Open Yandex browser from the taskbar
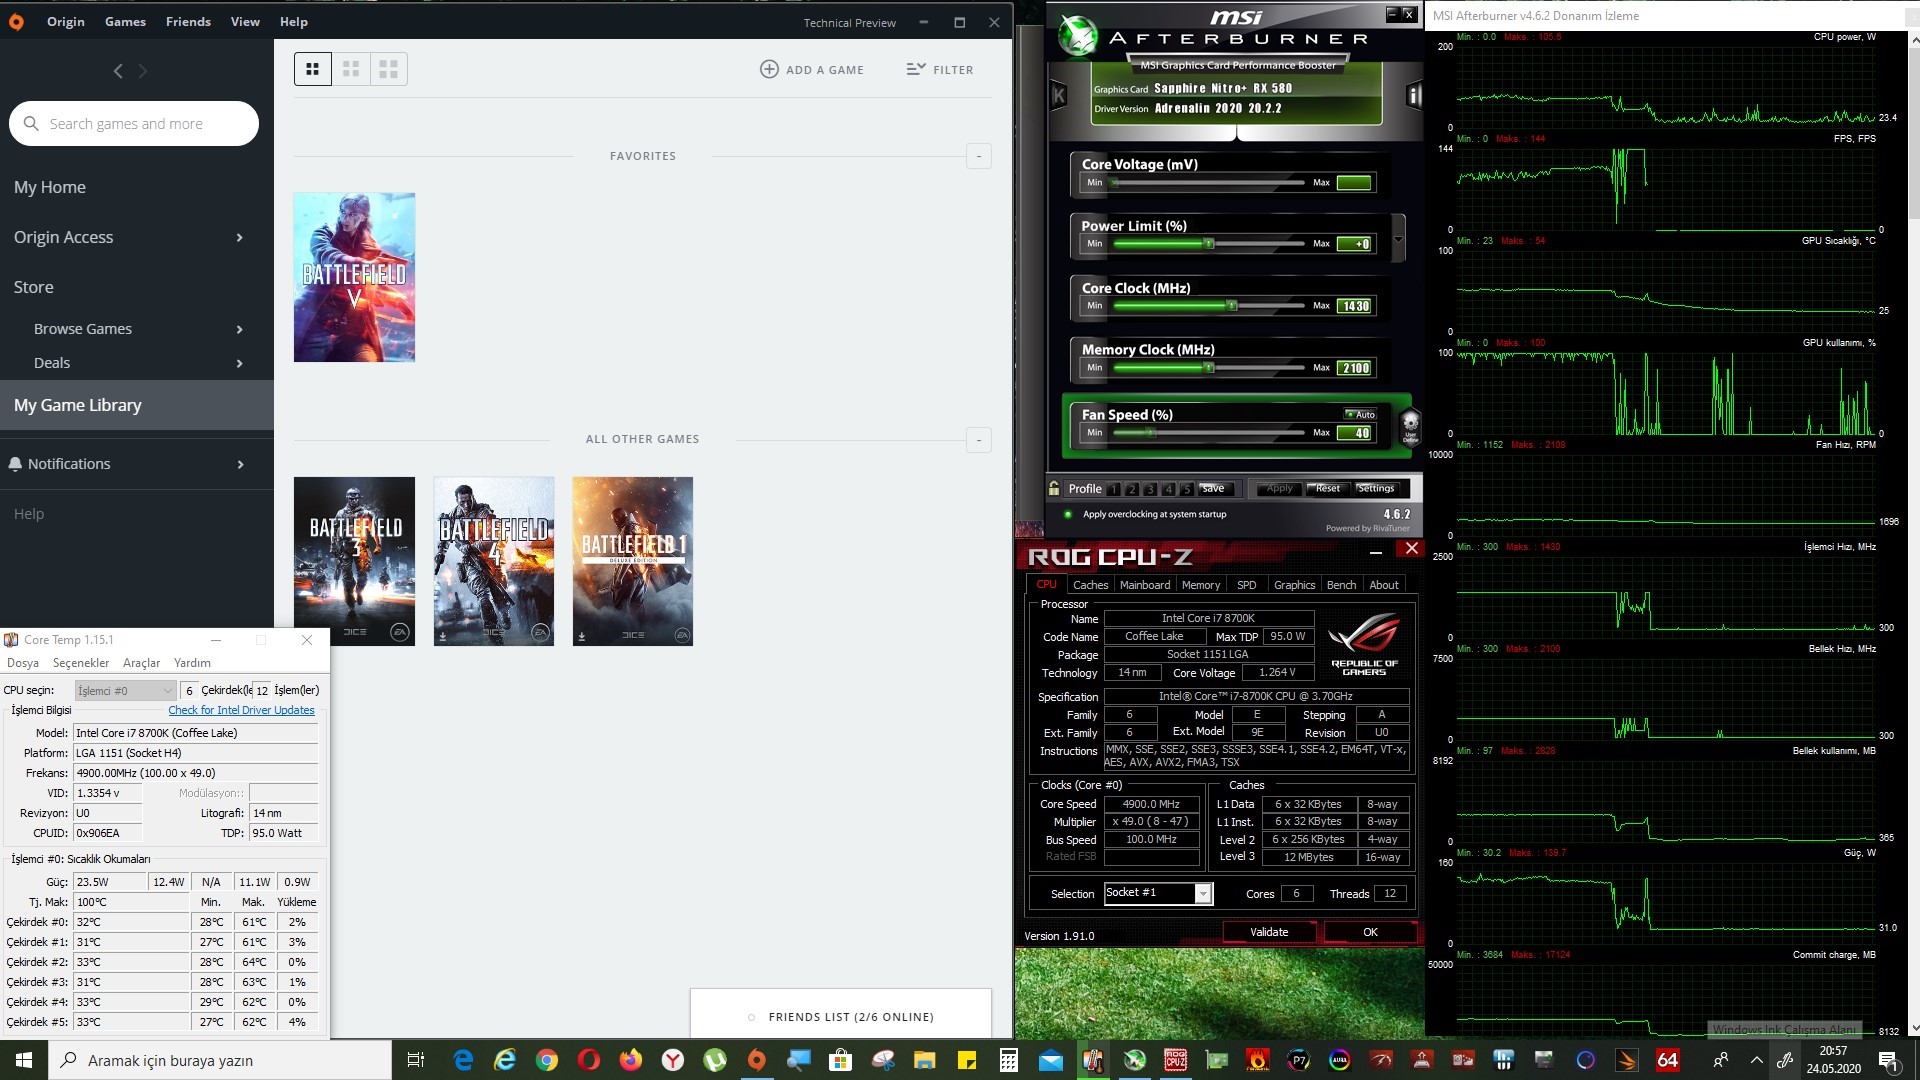This screenshot has width=1920, height=1080. pos(673,1060)
